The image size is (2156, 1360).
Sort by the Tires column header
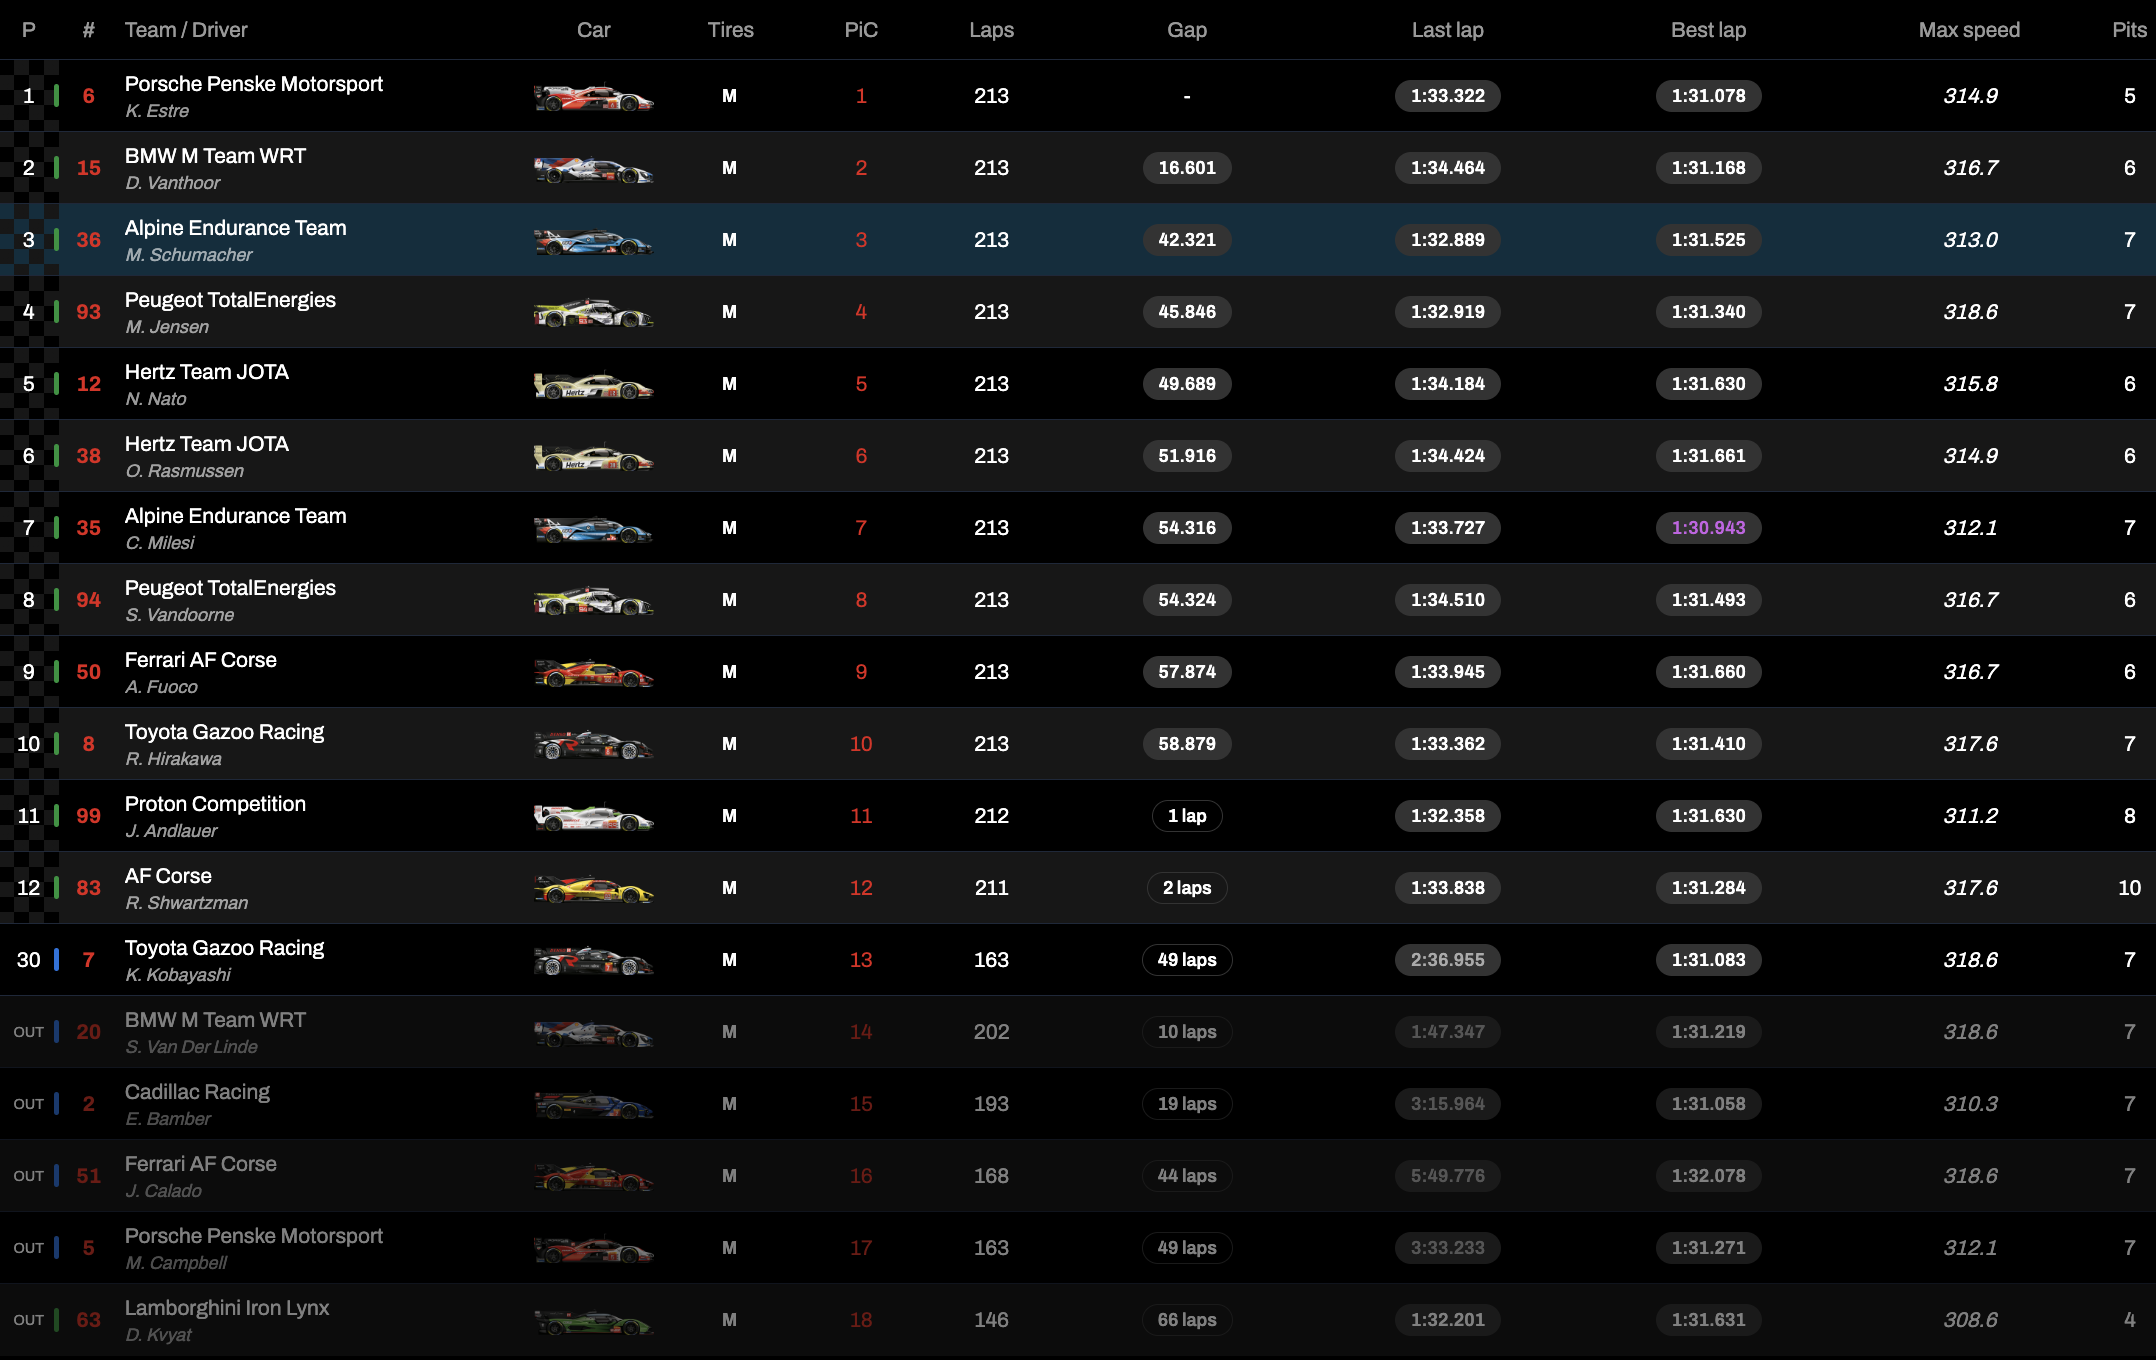[730, 30]
